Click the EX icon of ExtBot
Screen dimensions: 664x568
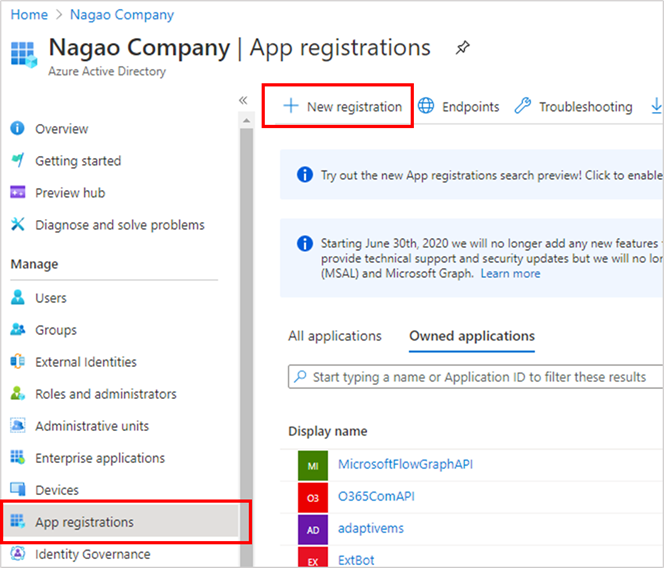313,557
